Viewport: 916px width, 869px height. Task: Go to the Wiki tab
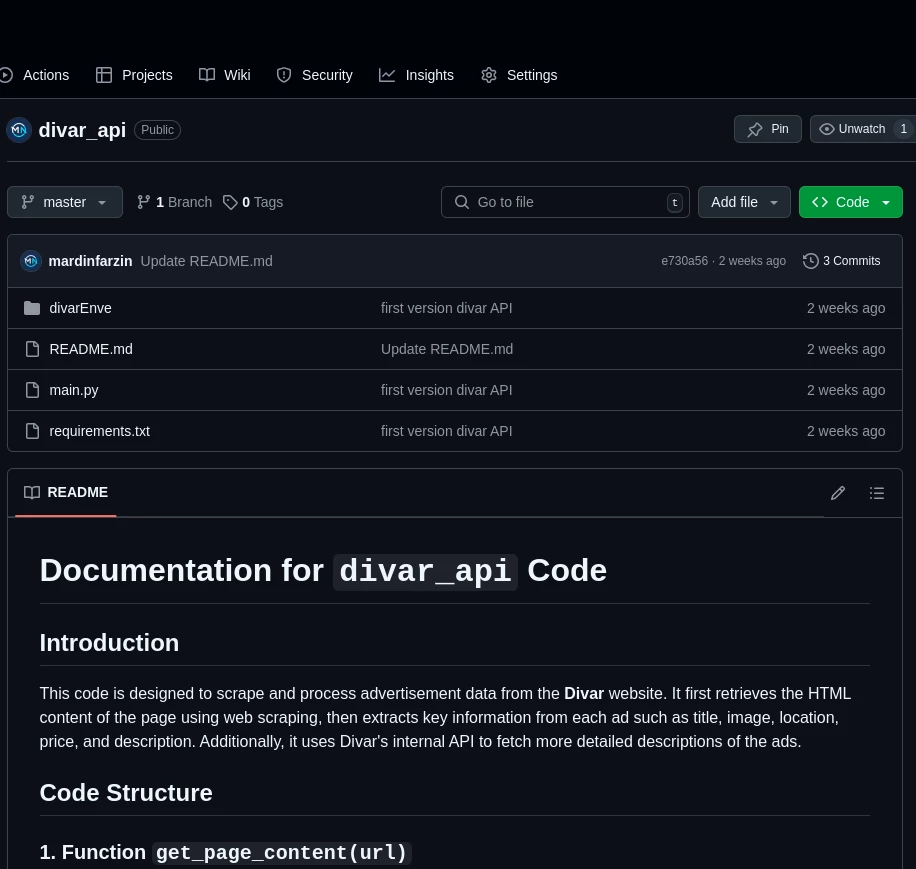(x=225, y=75)
